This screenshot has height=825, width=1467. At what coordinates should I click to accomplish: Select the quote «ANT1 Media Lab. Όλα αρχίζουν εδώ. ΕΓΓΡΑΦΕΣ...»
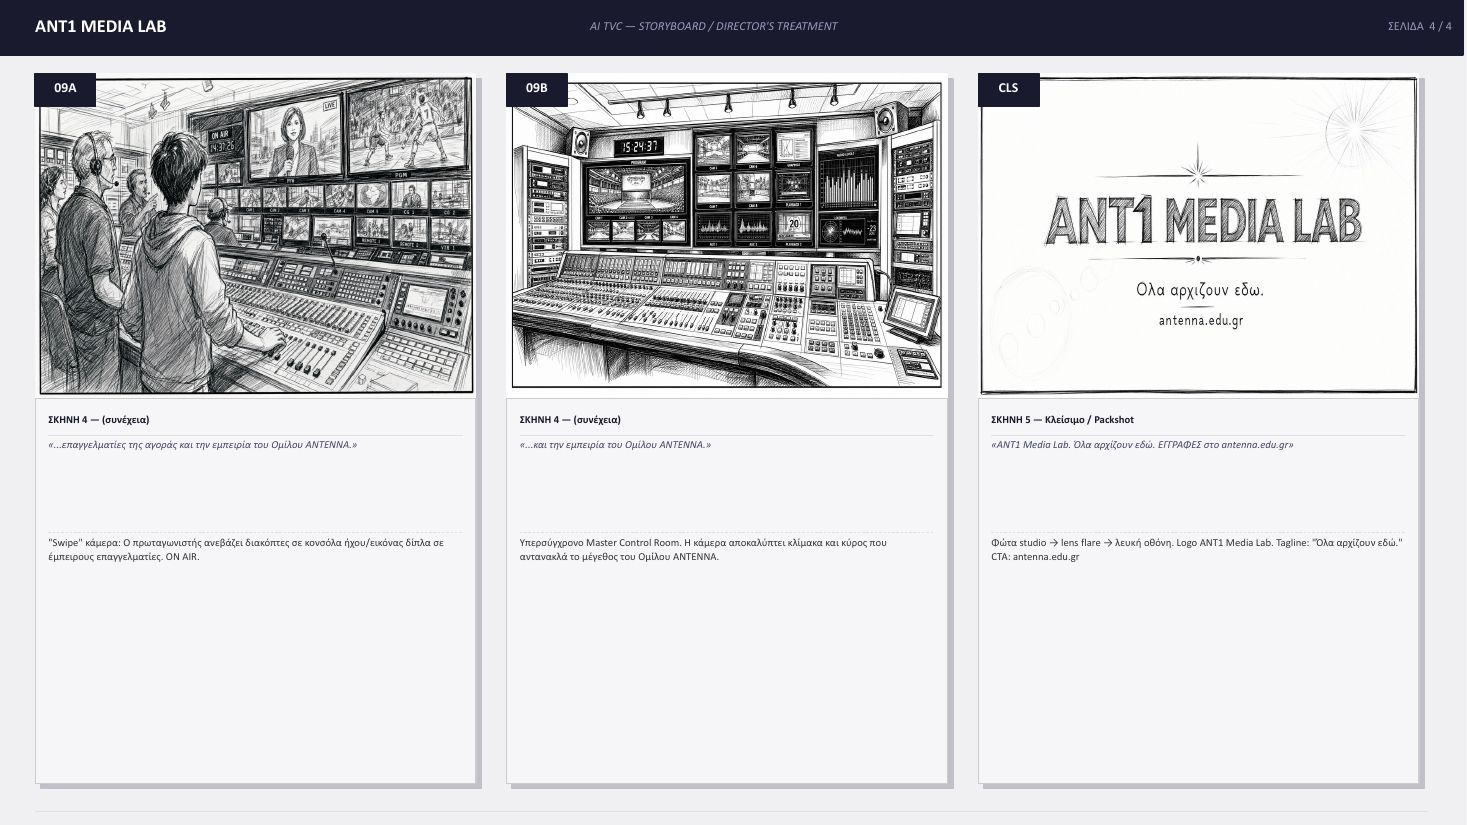point(1142,445)
